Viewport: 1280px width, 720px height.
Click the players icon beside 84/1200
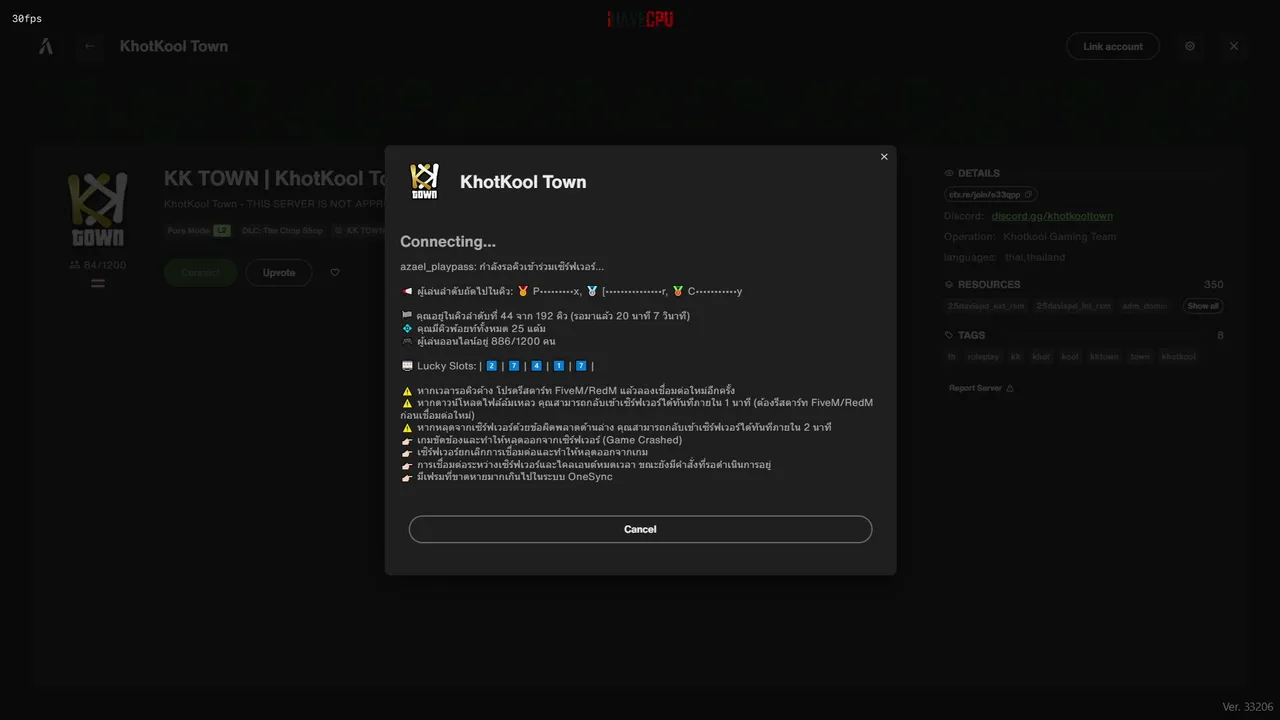tap(75, 265)
